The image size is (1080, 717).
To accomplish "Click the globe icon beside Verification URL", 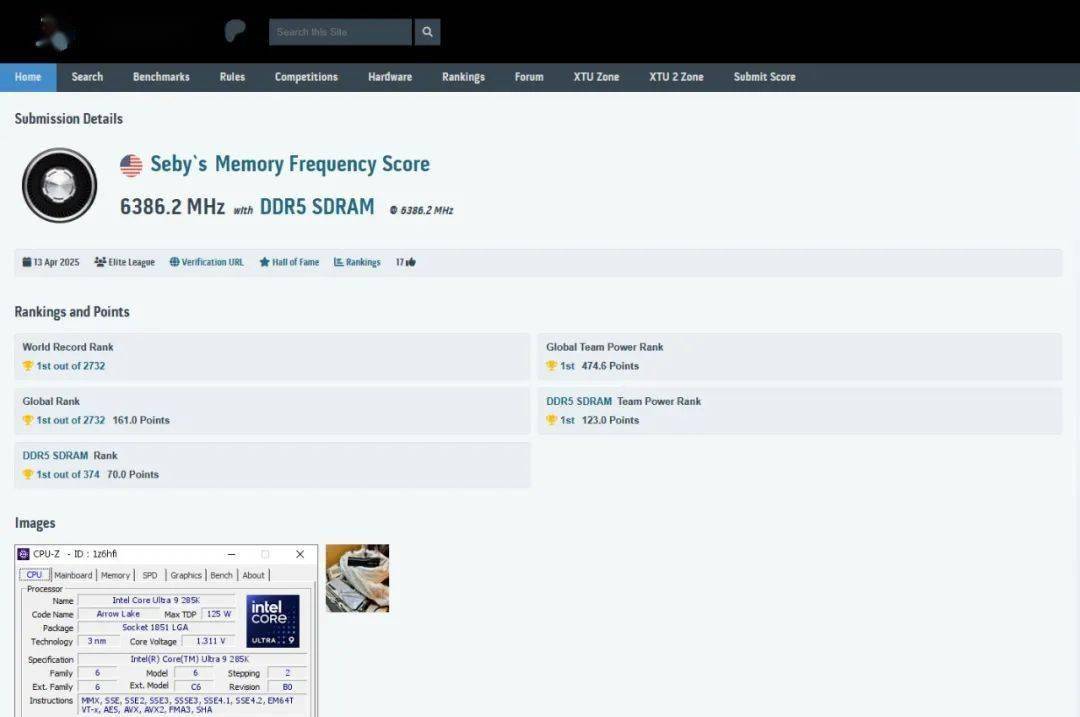I will [174, 262].
